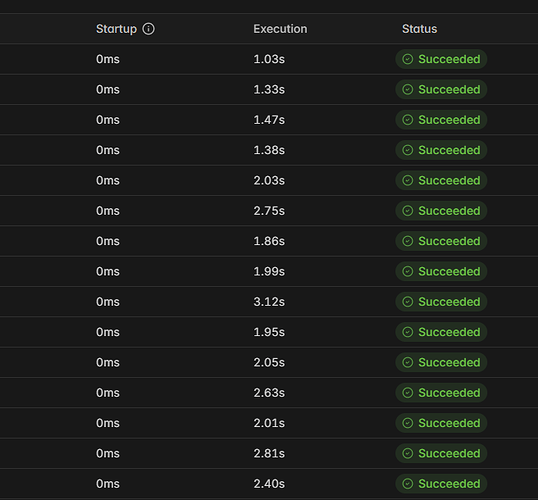This screenshot has height=500, width=538.
Task: Click the Succeeded badge for the 3.12s run
Action: (x=441, y=302)
